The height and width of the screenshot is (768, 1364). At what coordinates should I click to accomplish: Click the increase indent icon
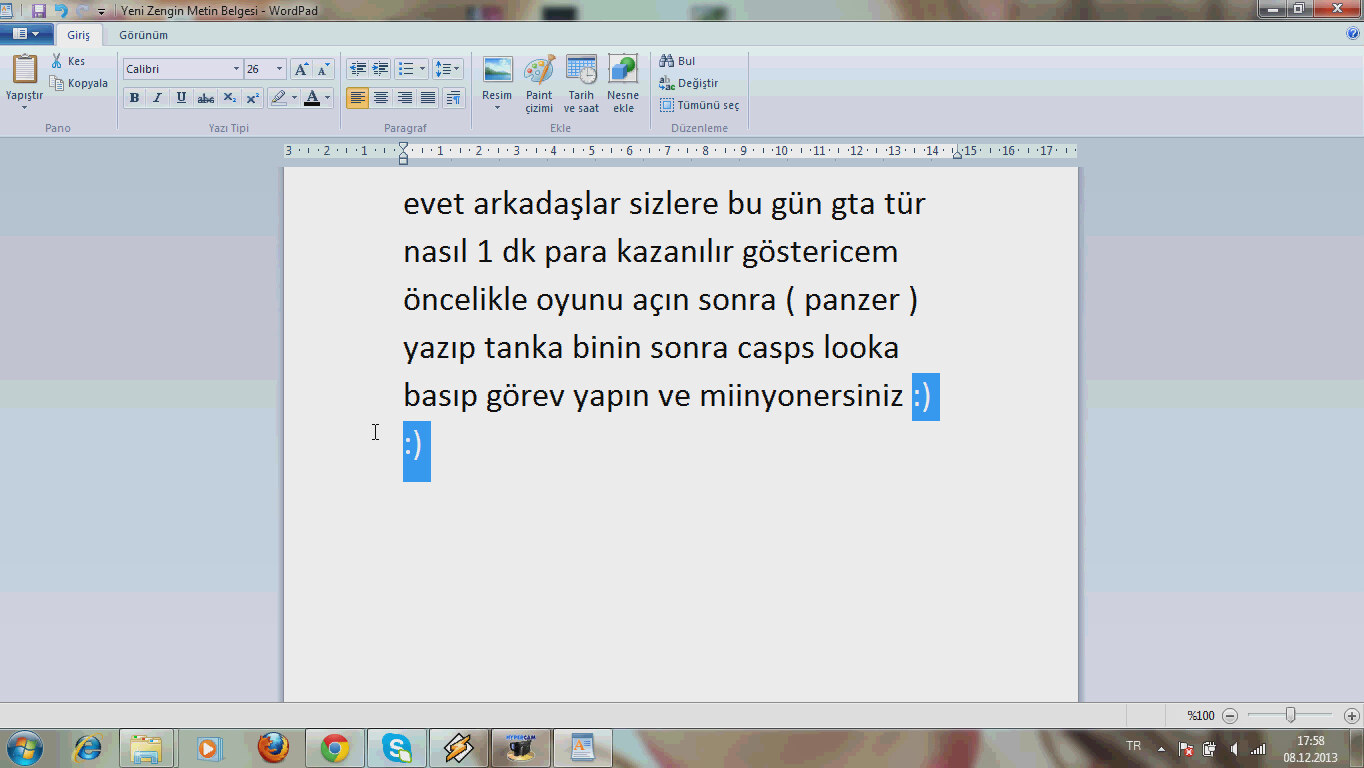click(x=380, y=69)
